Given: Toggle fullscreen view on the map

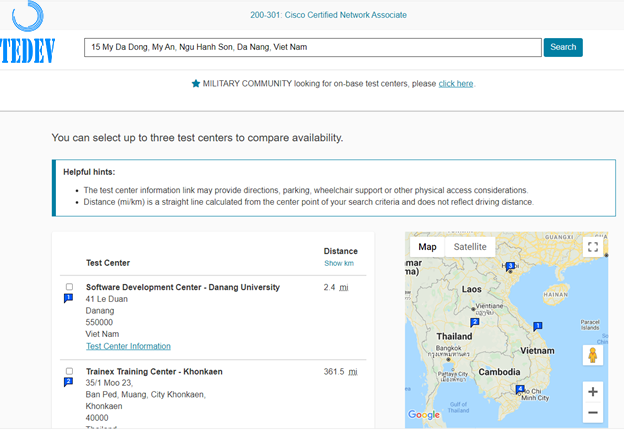Looking at the screenshot, I should 593,247.
